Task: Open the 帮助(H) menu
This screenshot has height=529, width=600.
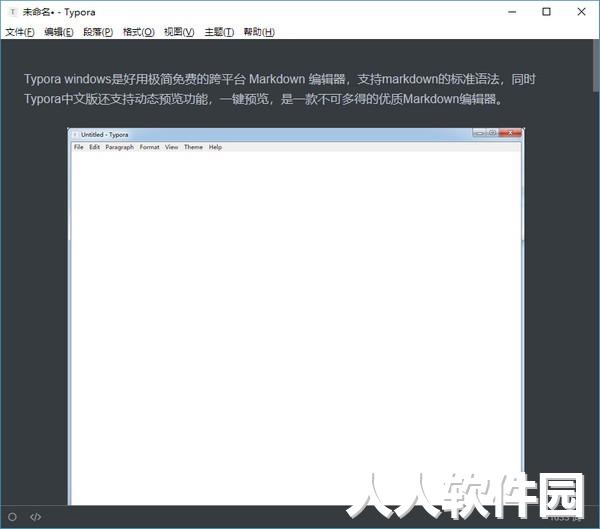Action: point(259,32)
